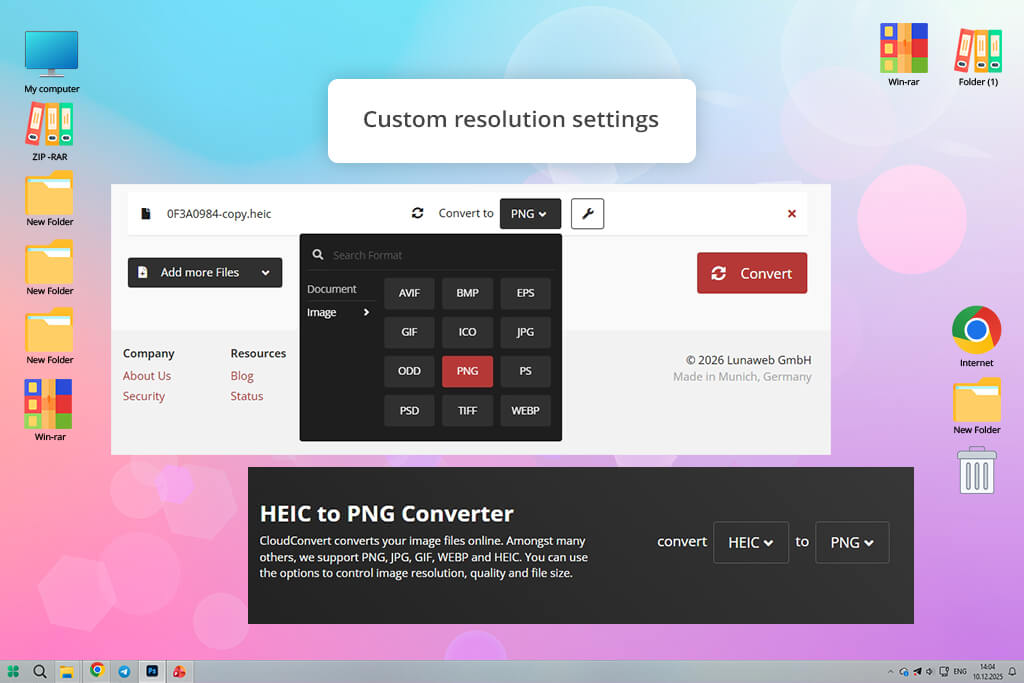Image resolution: width=1024 pixels, height=683 pixels.
Task: Open the About Us link
Action: click(x=147, y=376)
